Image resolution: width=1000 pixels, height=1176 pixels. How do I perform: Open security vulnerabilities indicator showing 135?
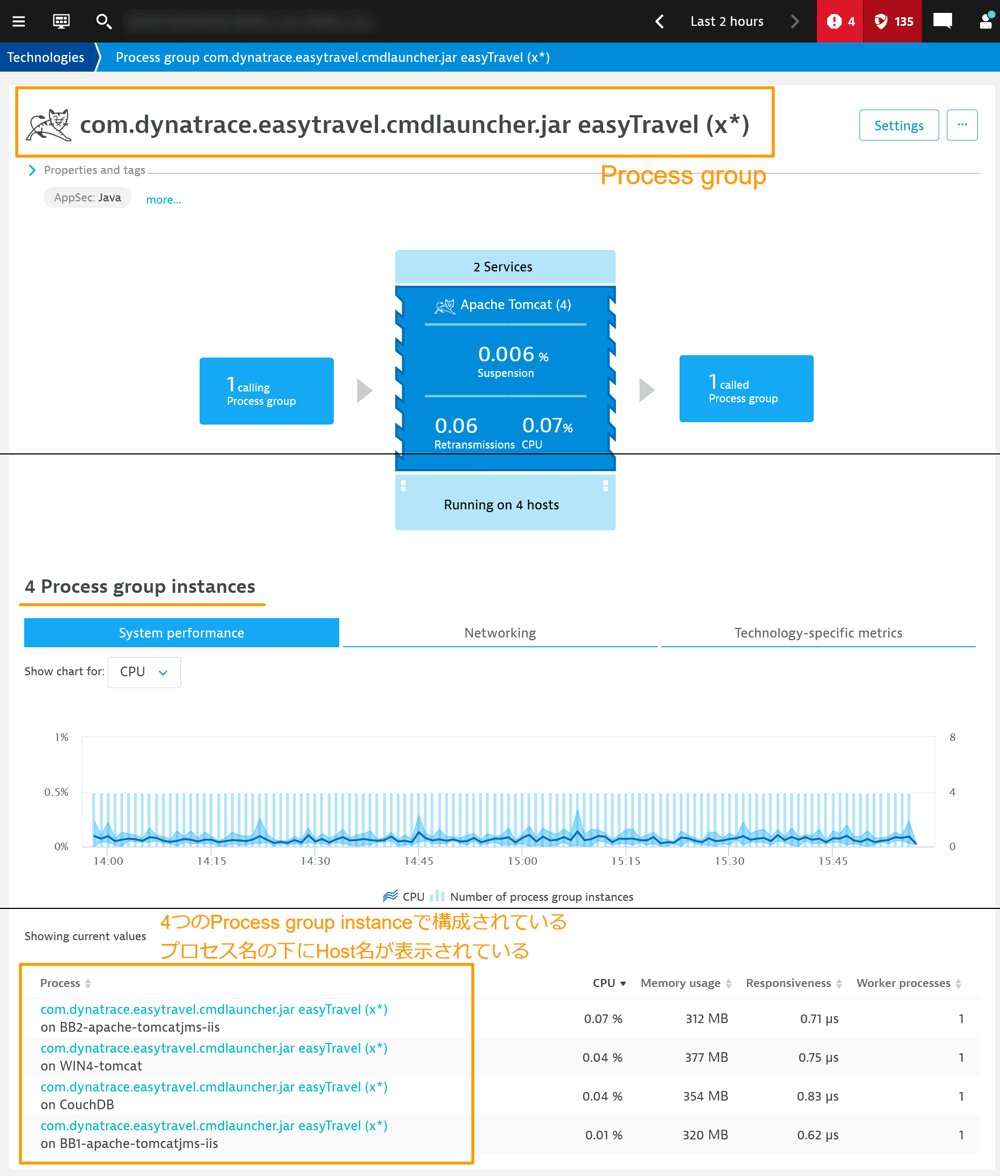coord(893,21)
